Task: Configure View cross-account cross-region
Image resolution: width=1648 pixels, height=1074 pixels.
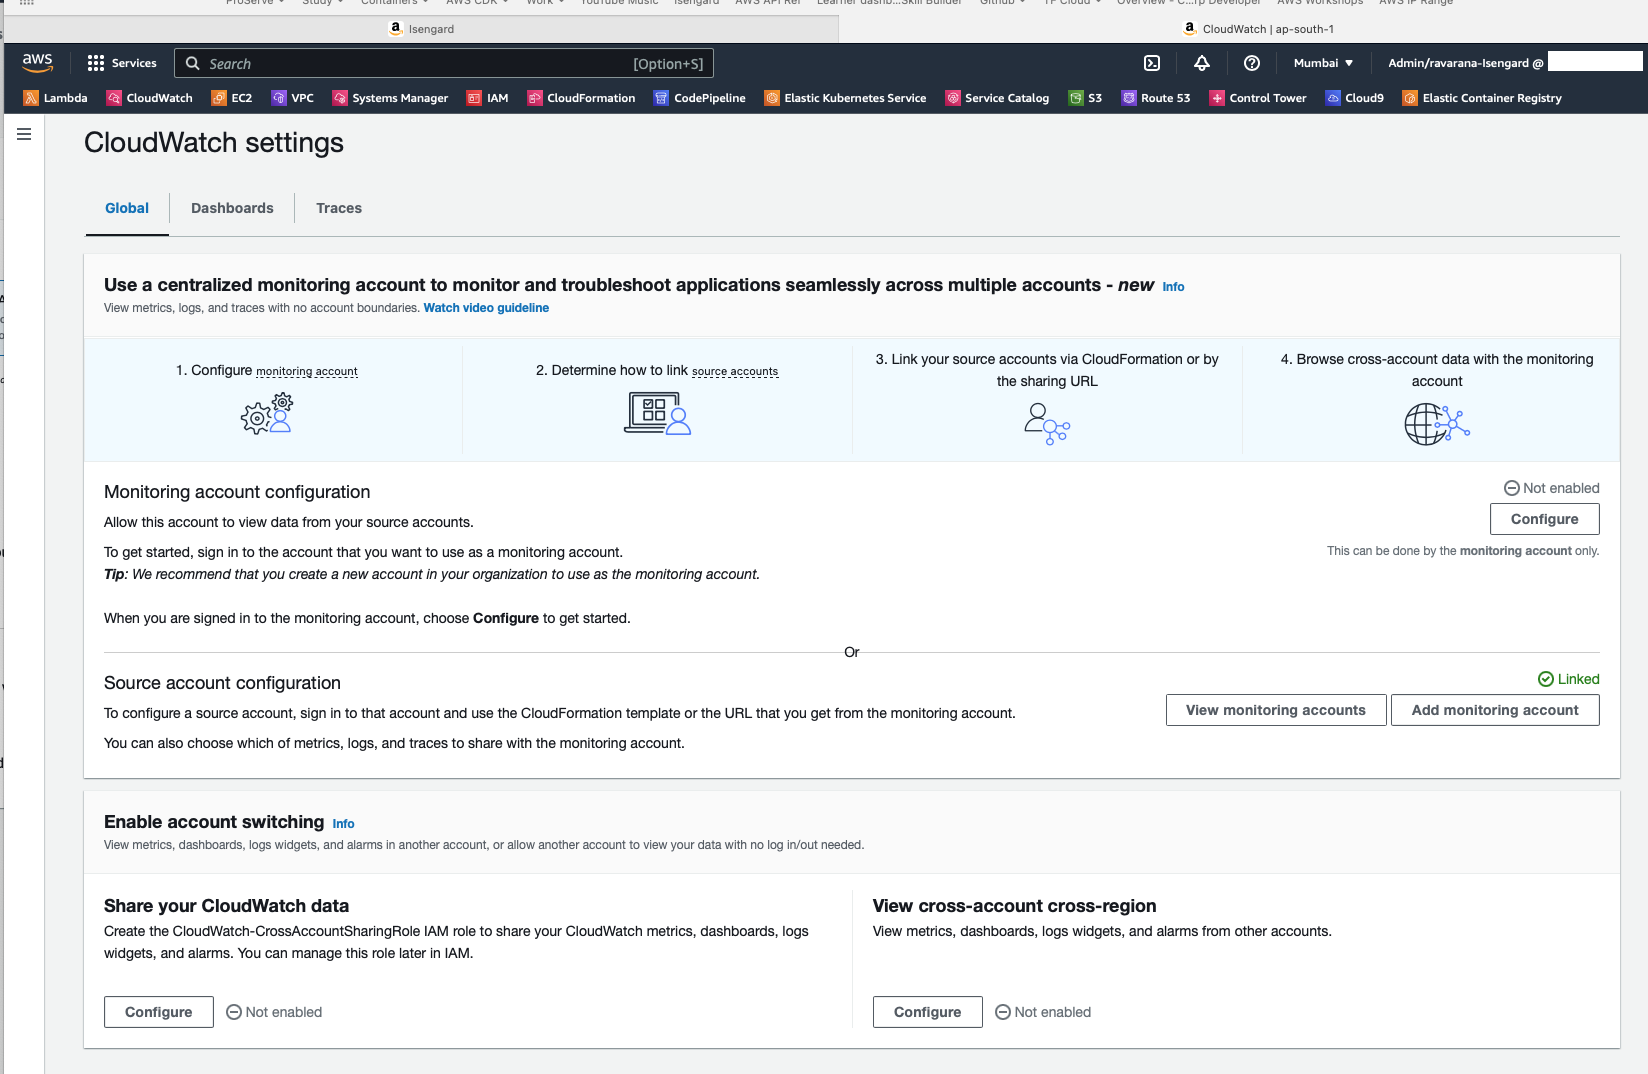Action: click(x=928, y=1012)
